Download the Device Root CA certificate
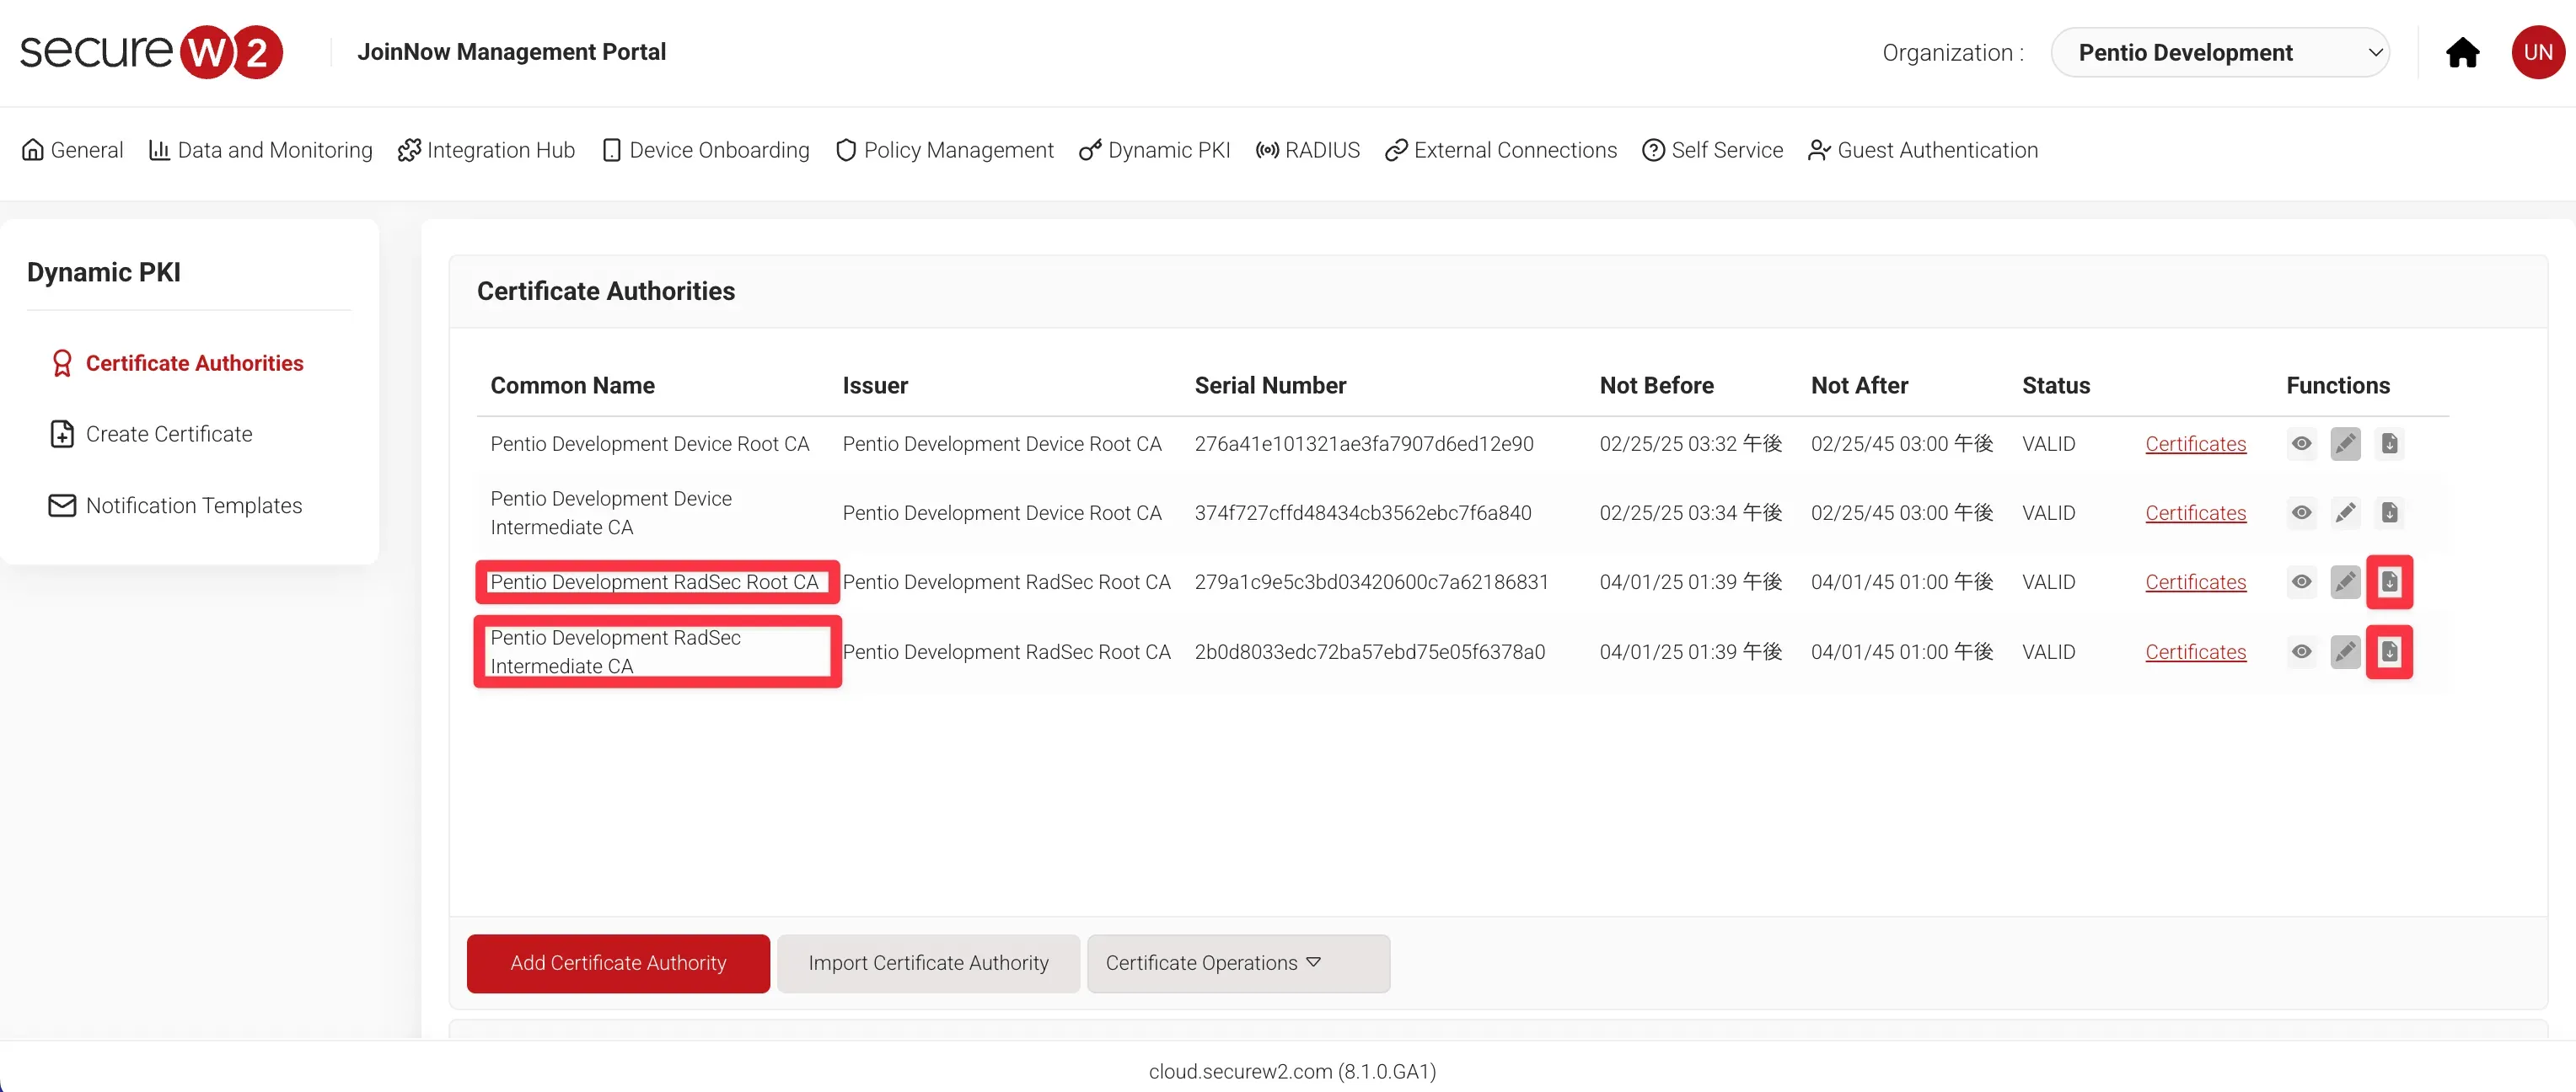The image size is (2576, 1092). 2389,444
